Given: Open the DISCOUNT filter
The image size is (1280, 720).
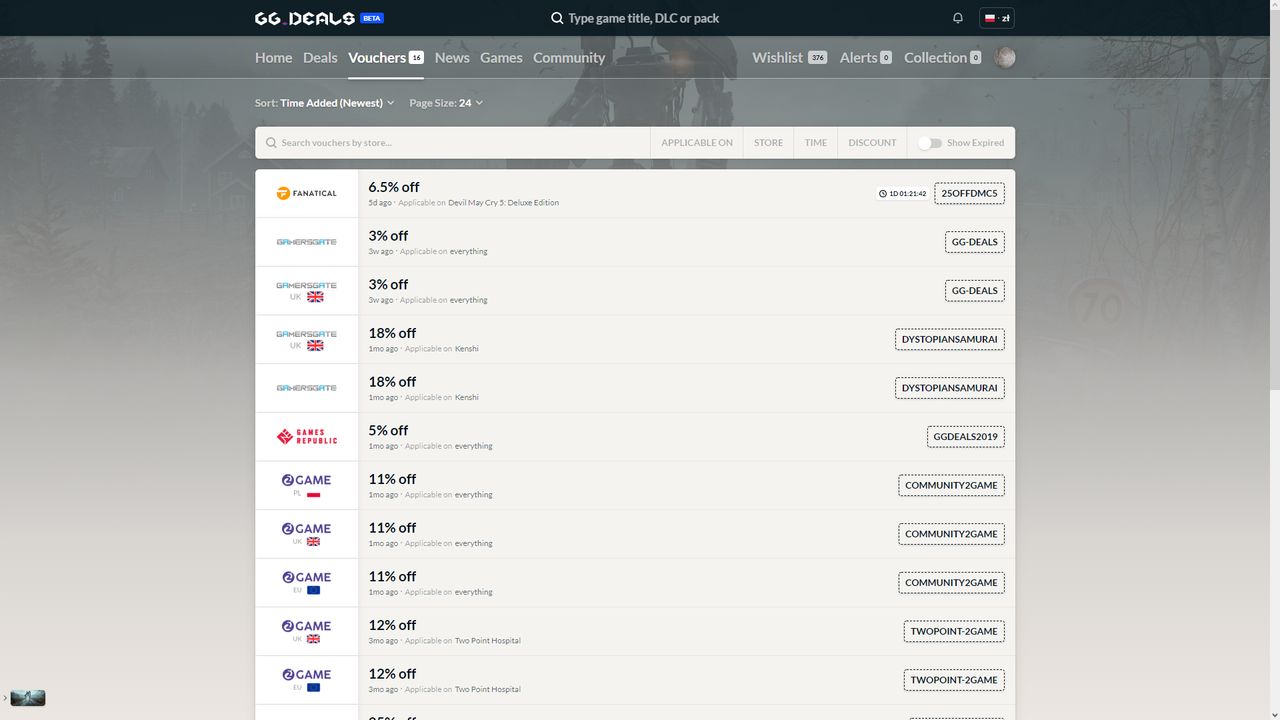Looking at the screenshot, I should (872, 143).
